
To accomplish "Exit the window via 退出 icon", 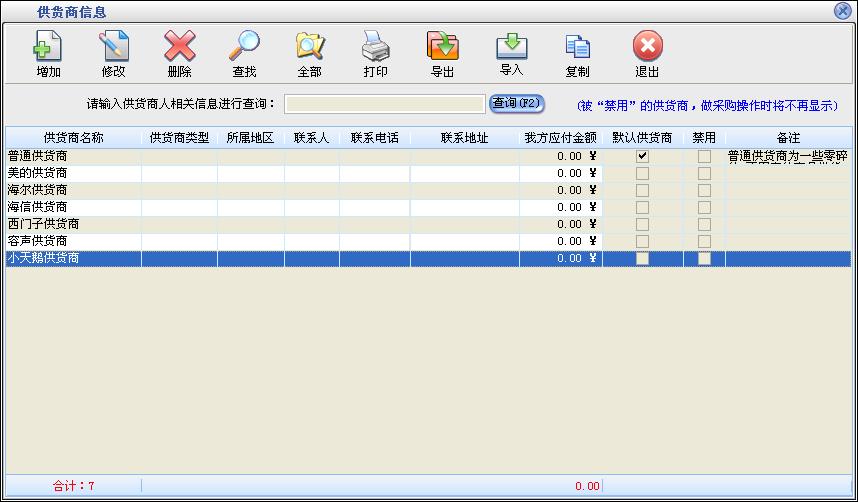I will pos(647,53).
